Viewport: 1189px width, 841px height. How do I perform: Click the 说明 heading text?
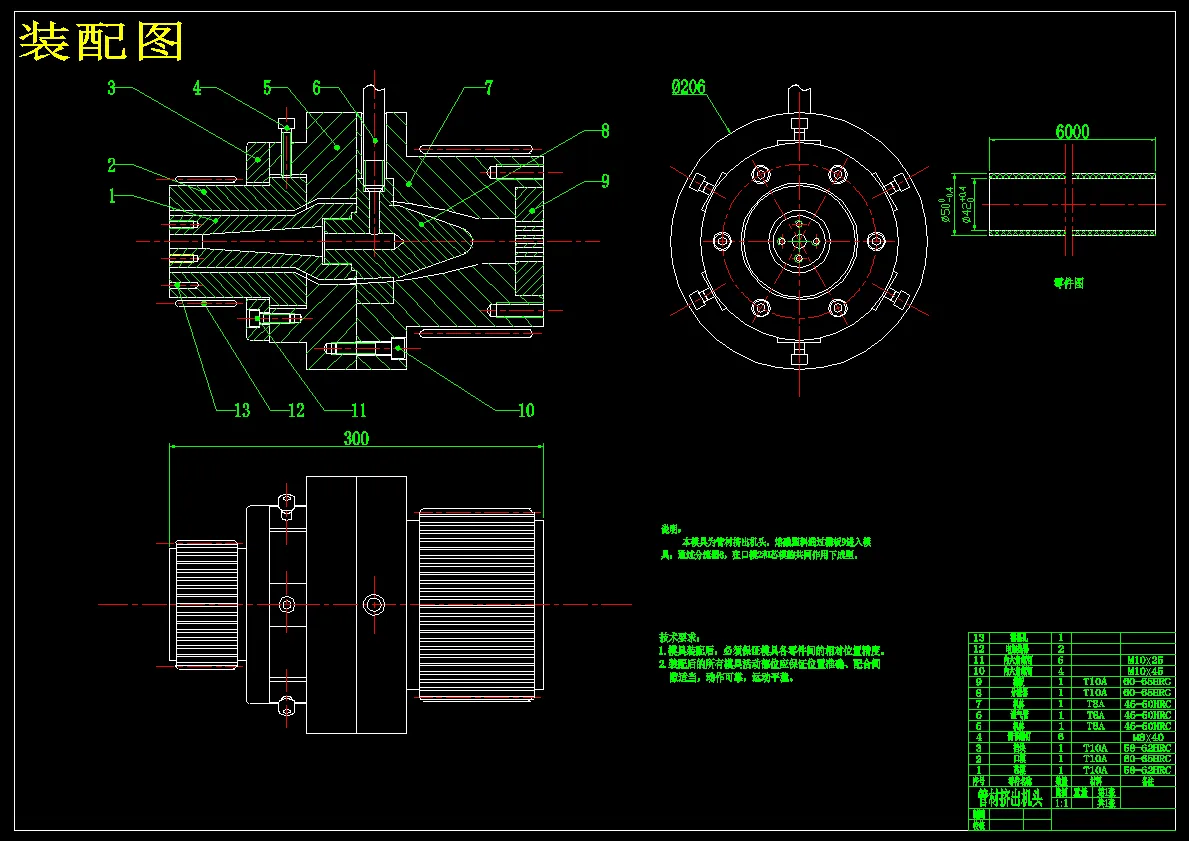click(671, 529)
